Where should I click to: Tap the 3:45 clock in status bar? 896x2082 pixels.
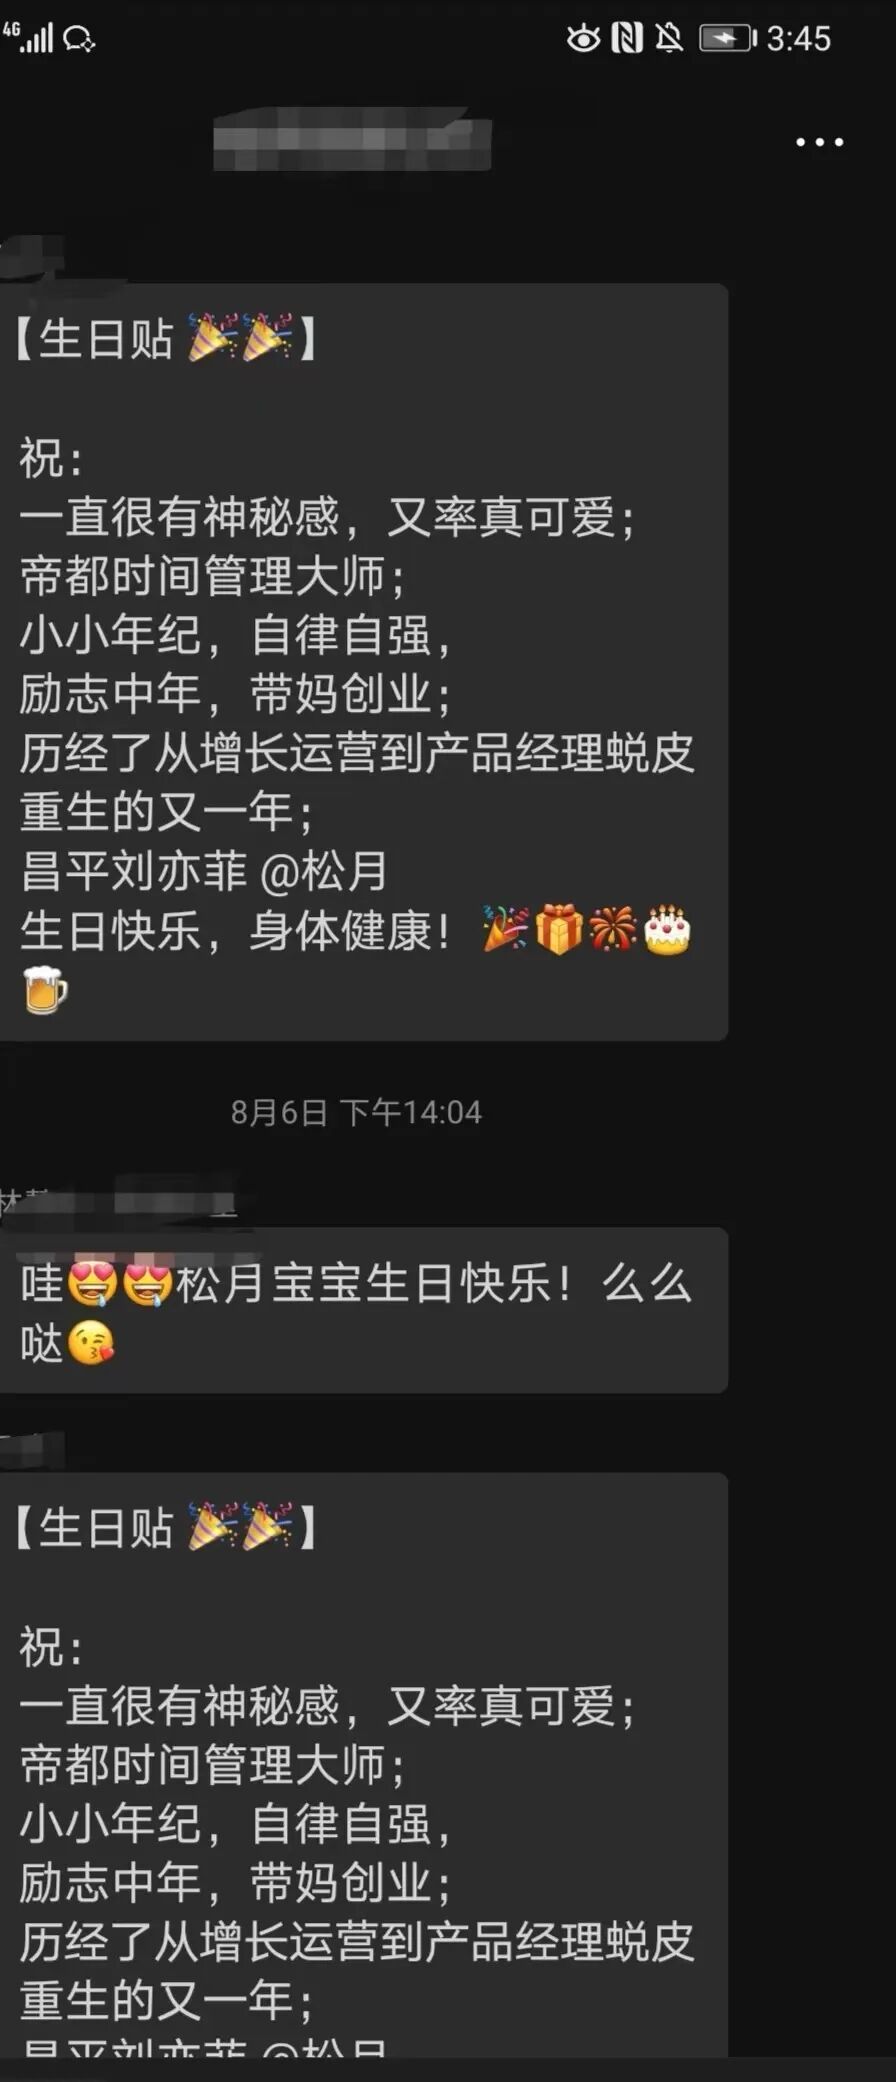[x=798, y=38]
